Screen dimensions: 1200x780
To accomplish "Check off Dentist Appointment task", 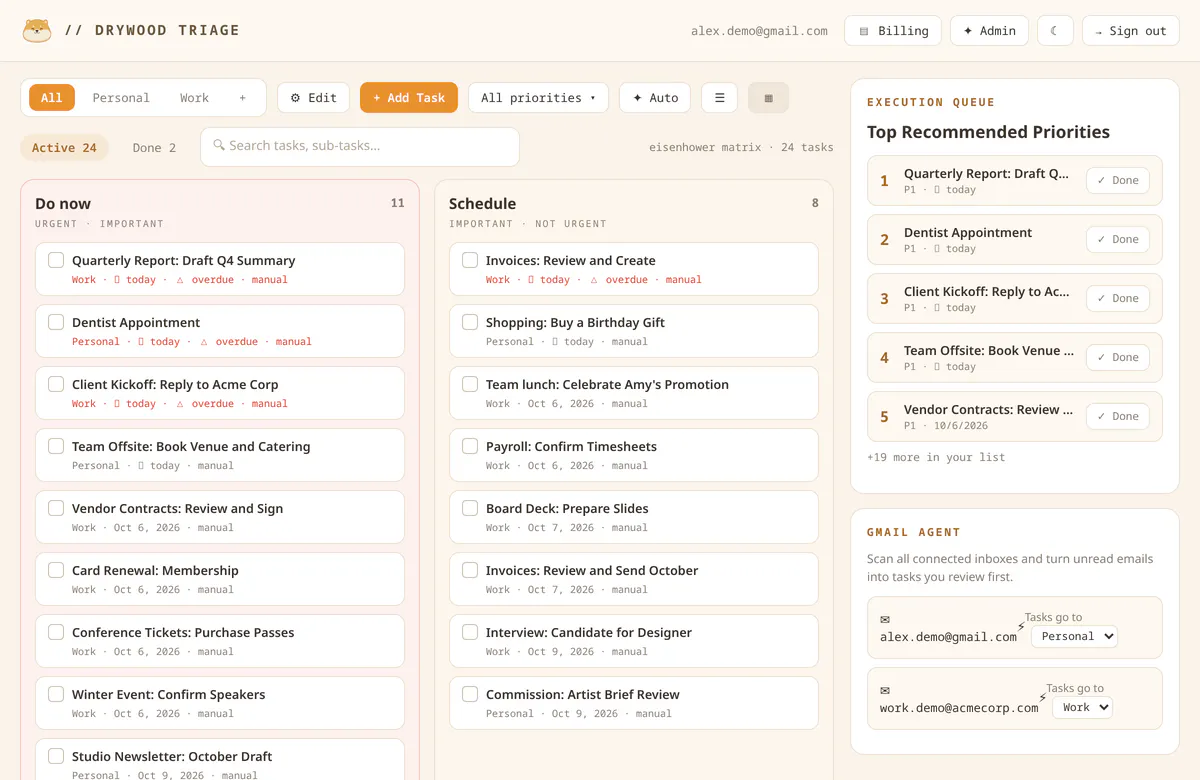I will point(56,322).
